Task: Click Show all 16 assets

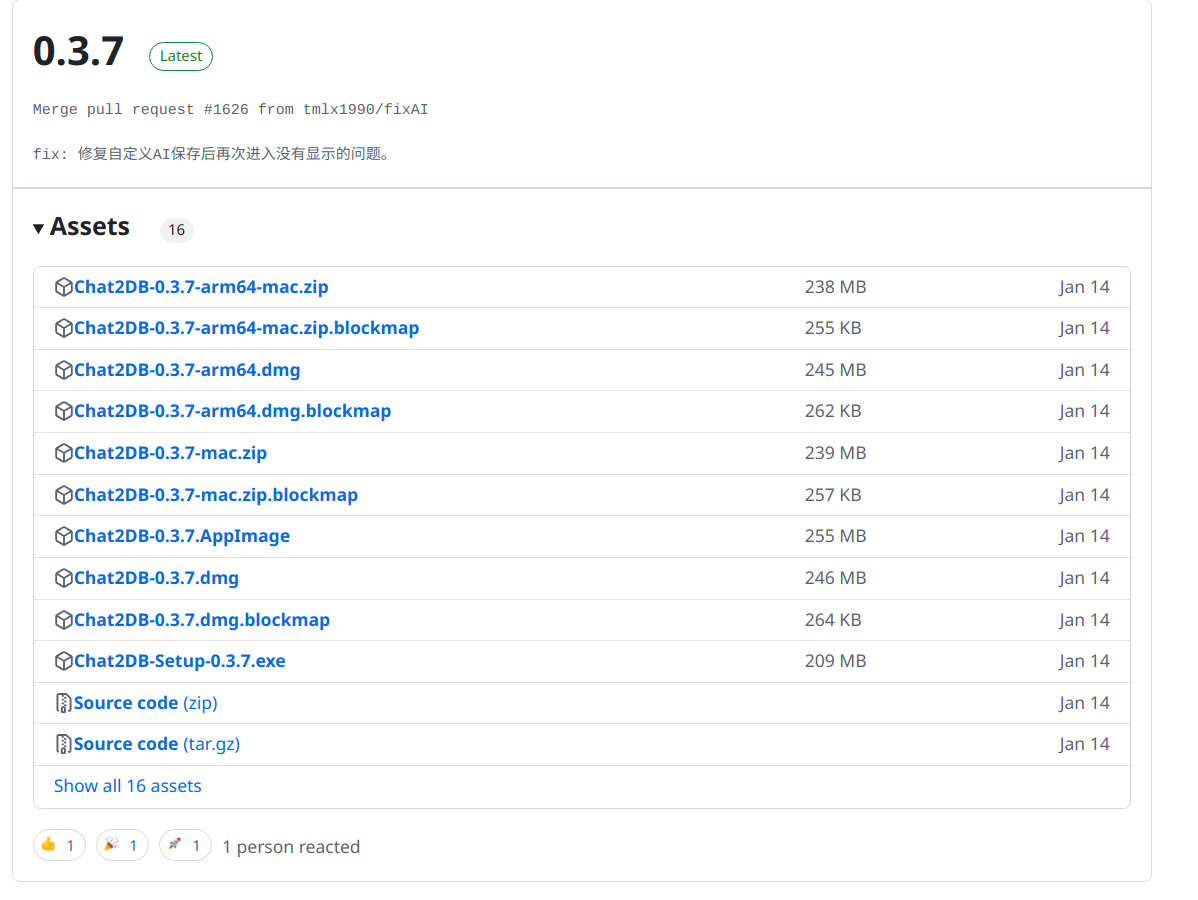Action: 128,786
